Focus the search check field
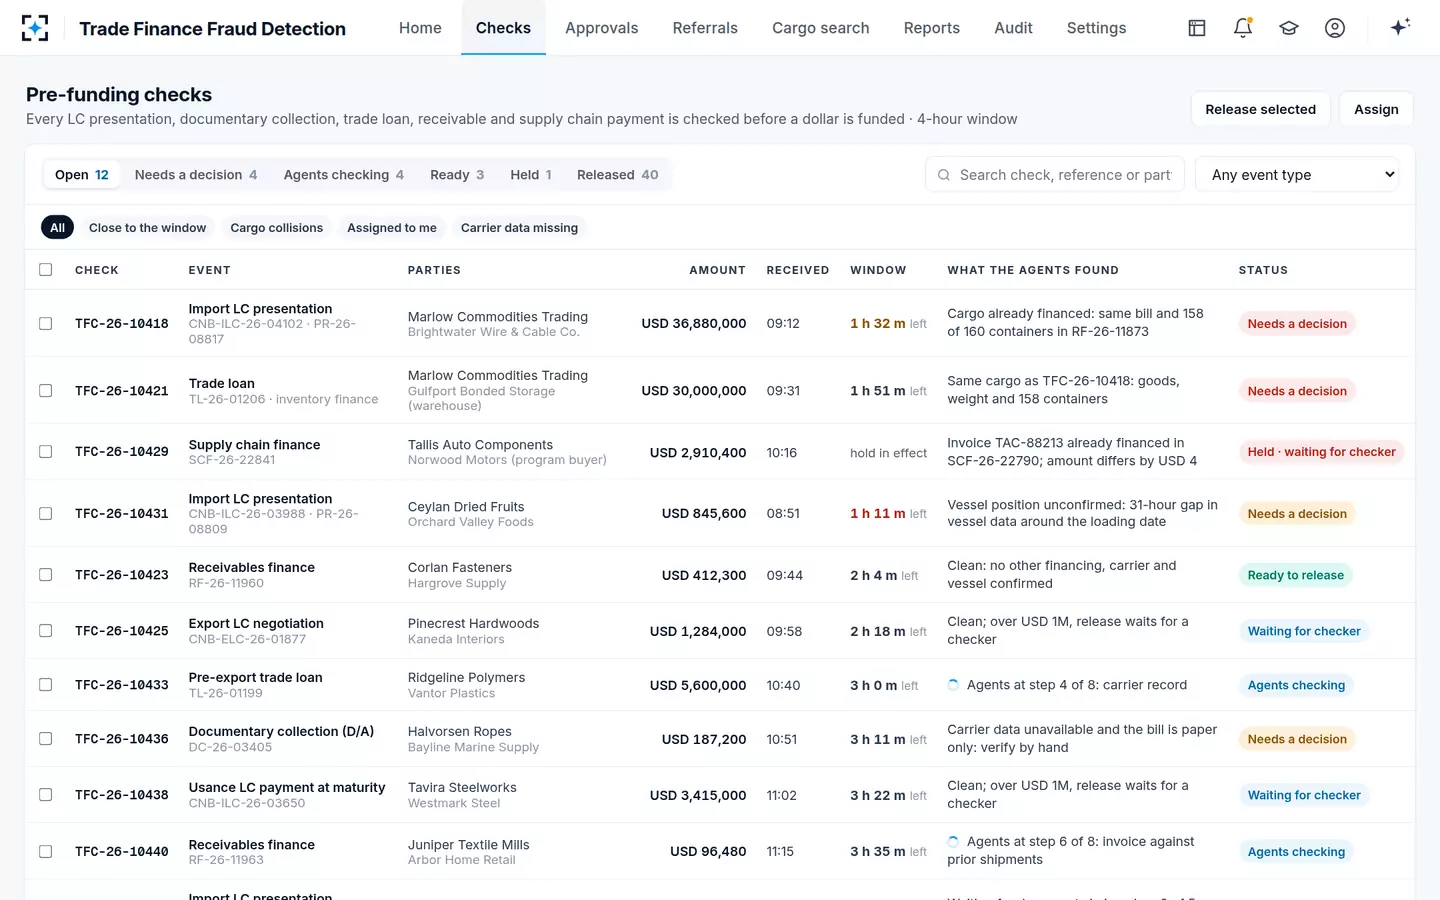The image size is (1440, 900). coord(1055,174)
